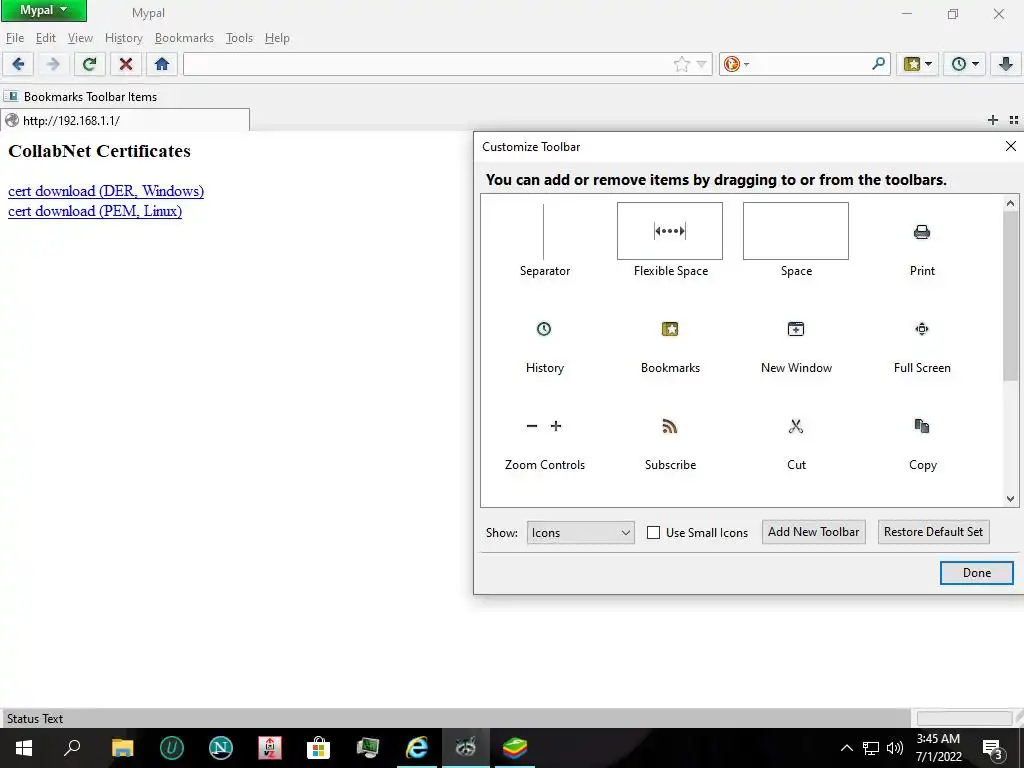Open cert download (DER, Windows) link

106,191
